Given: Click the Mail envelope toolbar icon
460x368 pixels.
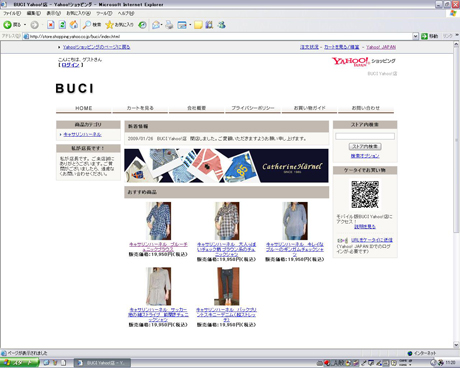Looking at the screenshot, I should (156, 25).
